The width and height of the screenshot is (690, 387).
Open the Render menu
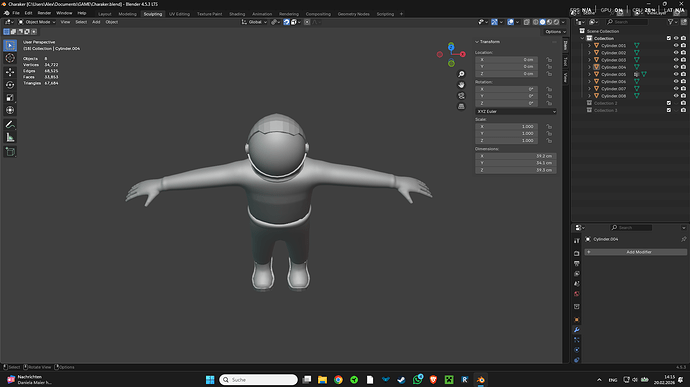pyautogui.click(x=44, y=13)
